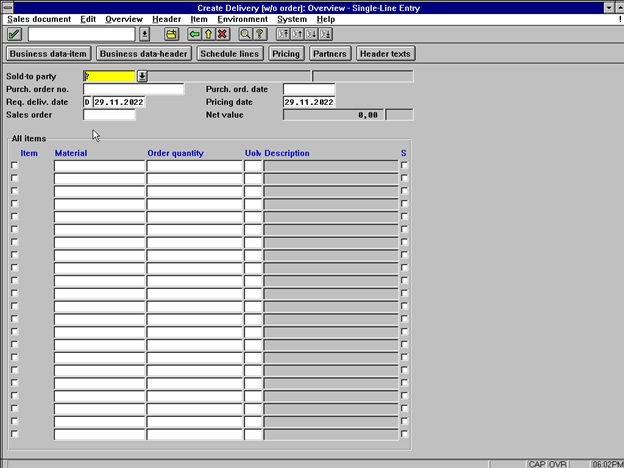
Task: Open the Sales document menu
Action: 38,19
